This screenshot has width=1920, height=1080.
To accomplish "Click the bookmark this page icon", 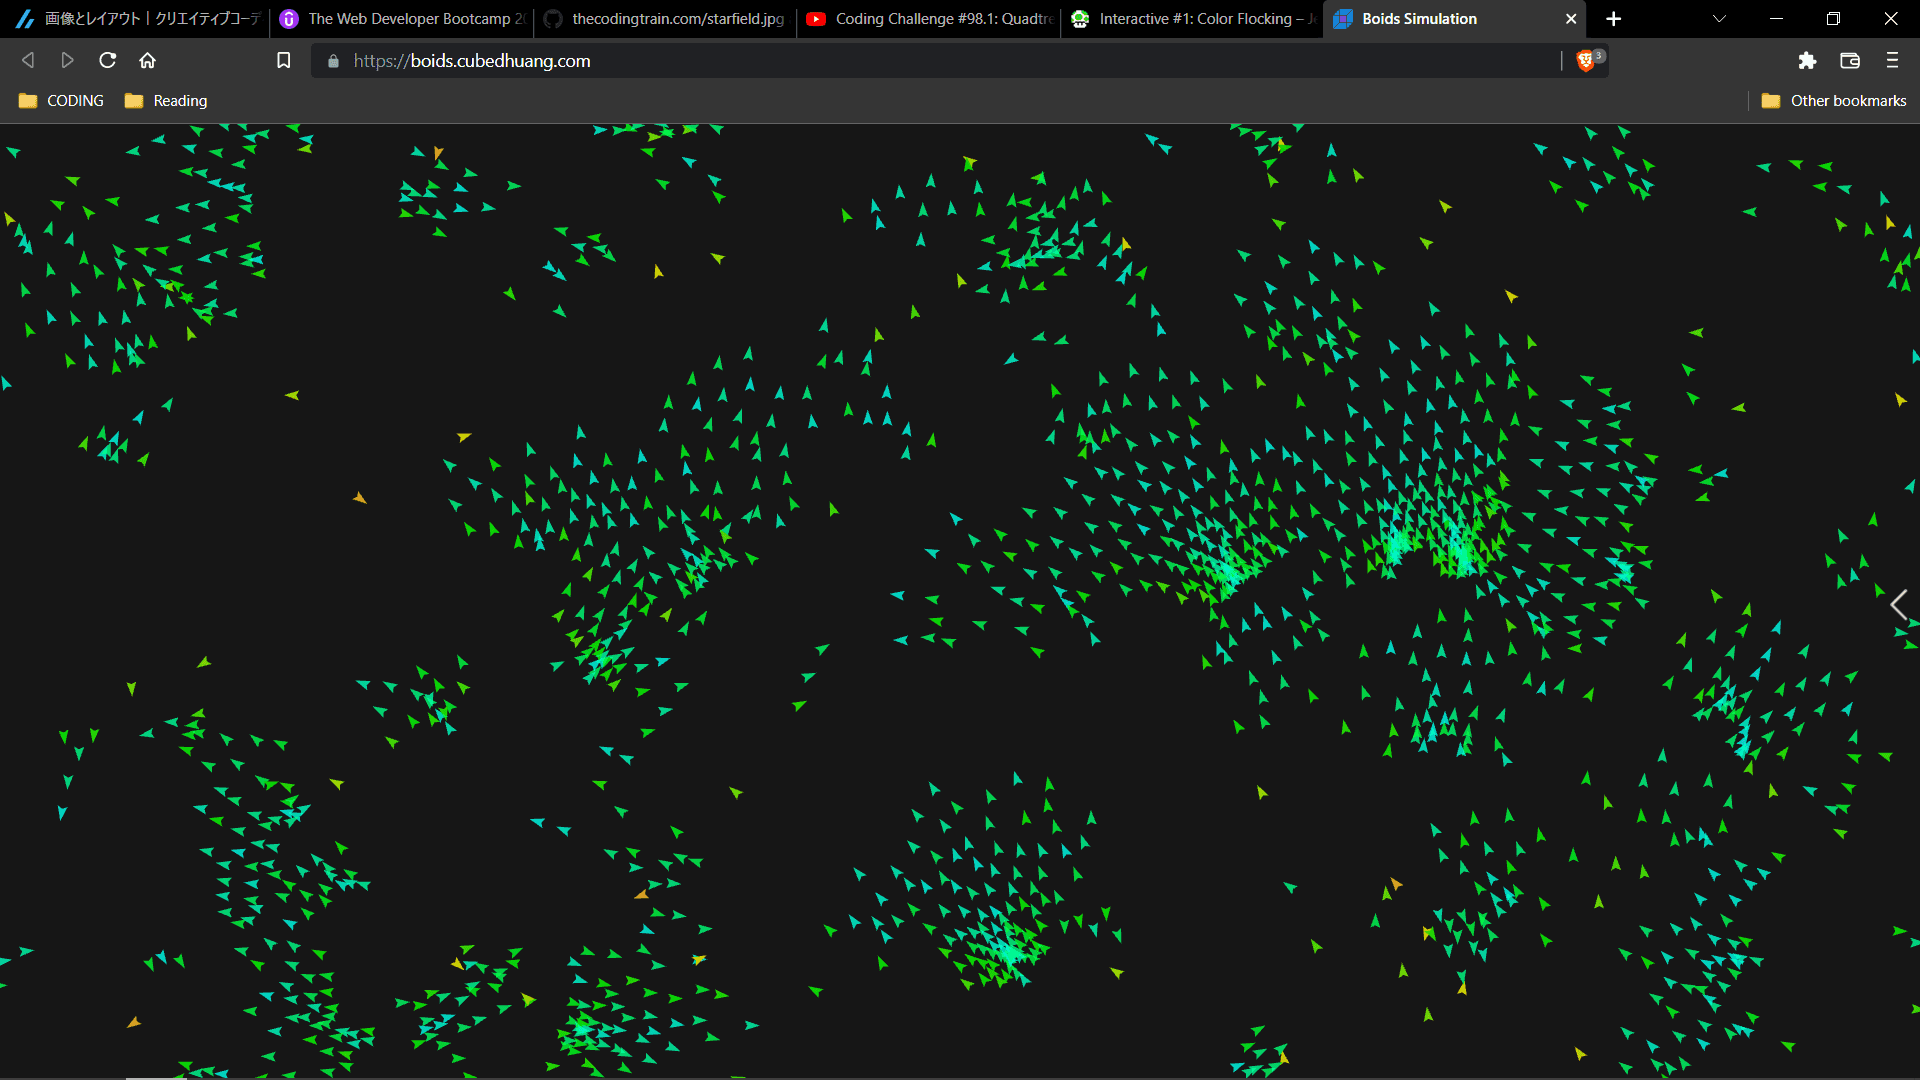I will click(x=281, y=61).
